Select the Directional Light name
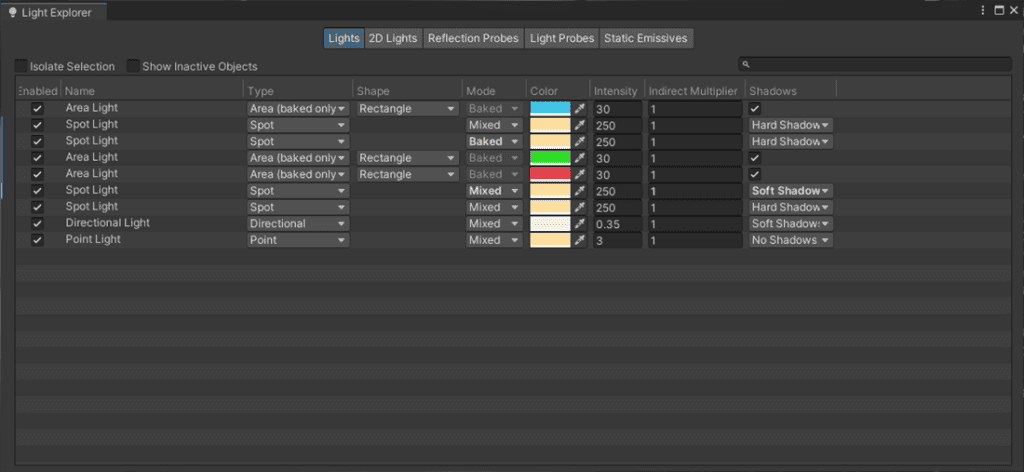Screen dimensions: 1024x472 click(x=108, y=223)
